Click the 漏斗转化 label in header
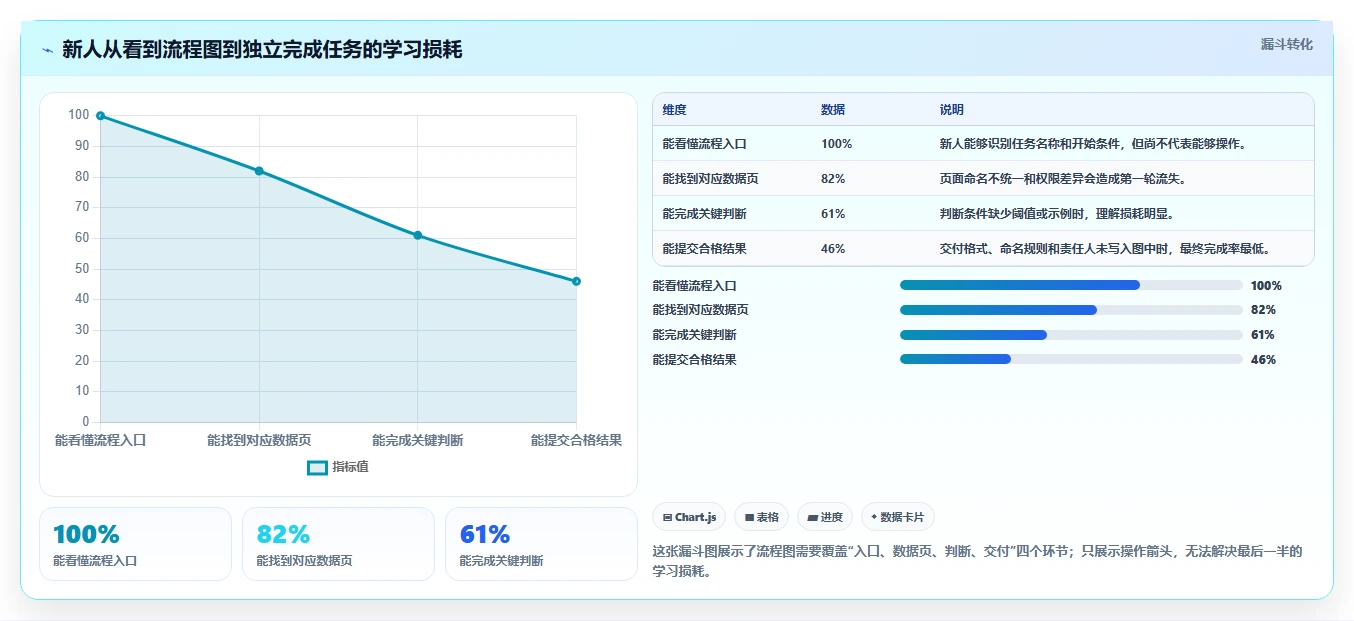Image resolution: width=1354 pixels, height=621 pixels. coord(1286,44)
